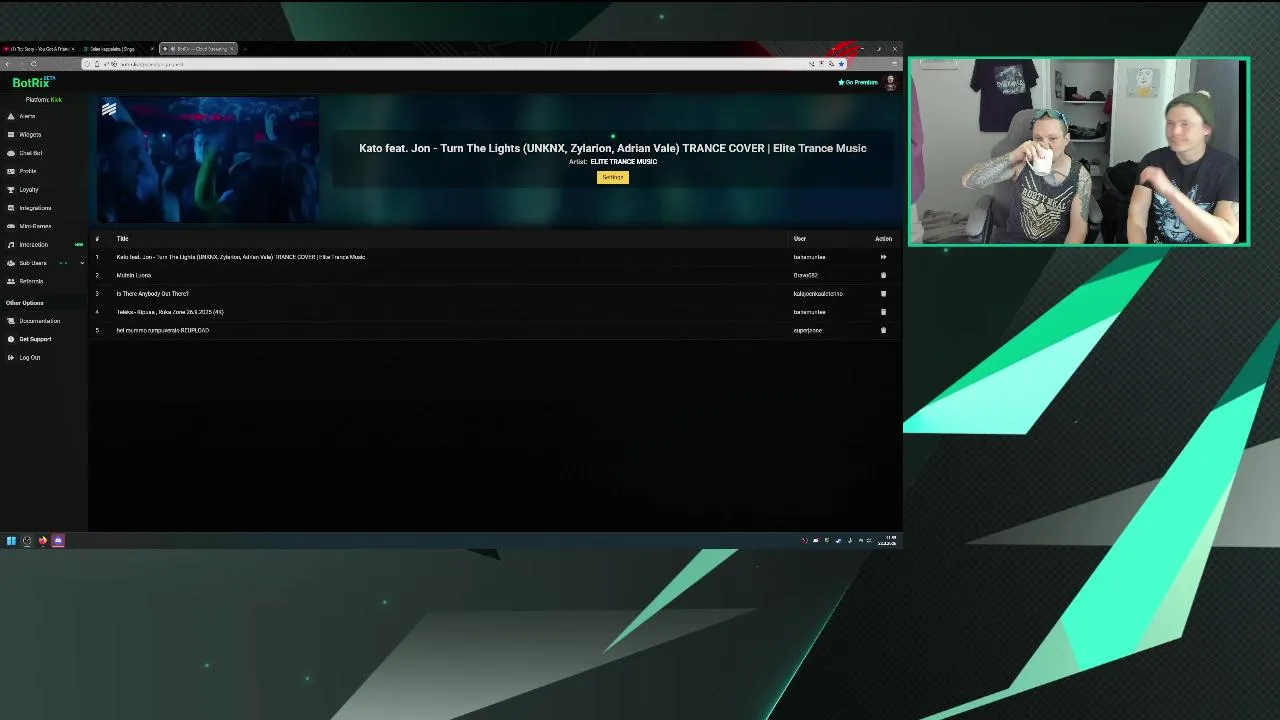Screen dimensions: 1280x720
Task: Open the purple Discord-like taskbar icon
Action: [x=58, y=541]
